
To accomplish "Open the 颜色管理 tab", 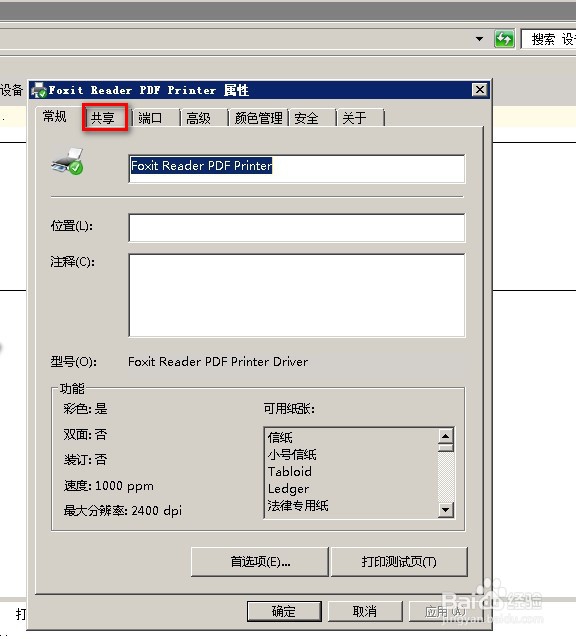I will (258, 118).
